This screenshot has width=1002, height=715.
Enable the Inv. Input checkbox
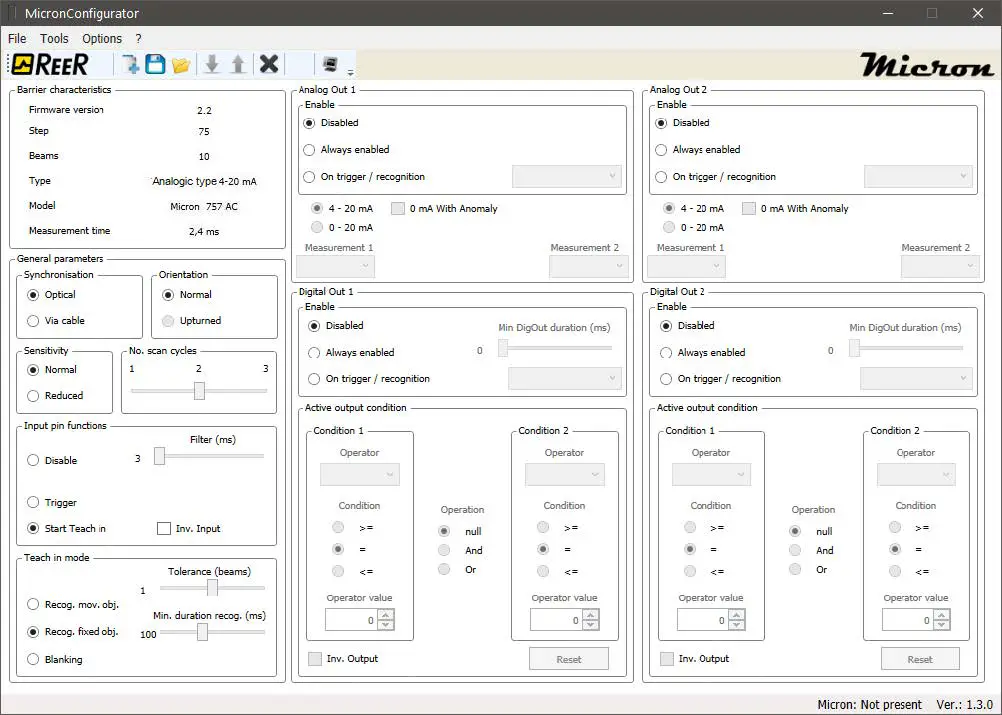164,529
